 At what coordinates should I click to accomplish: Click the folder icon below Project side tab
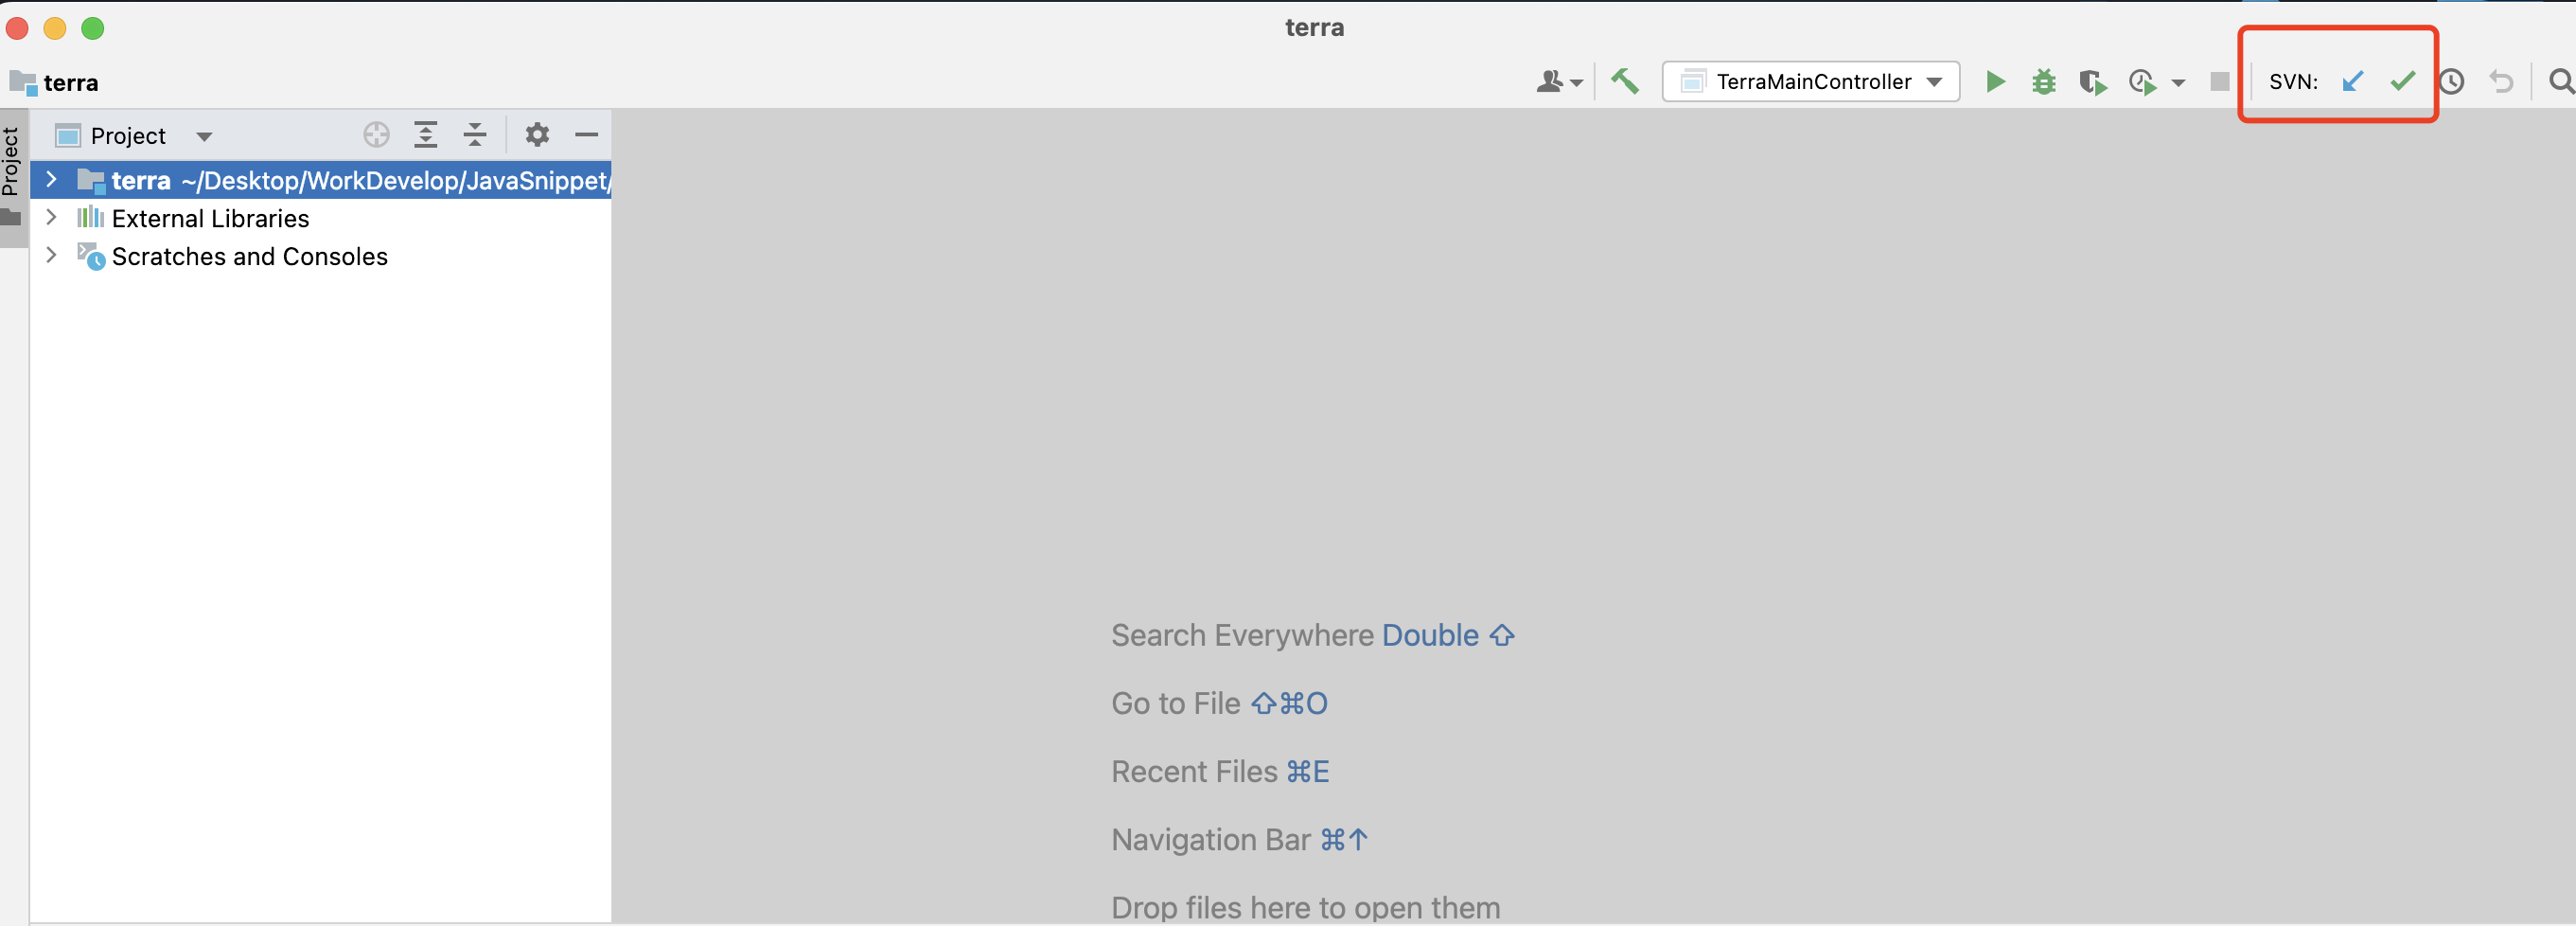click(11, 218)
